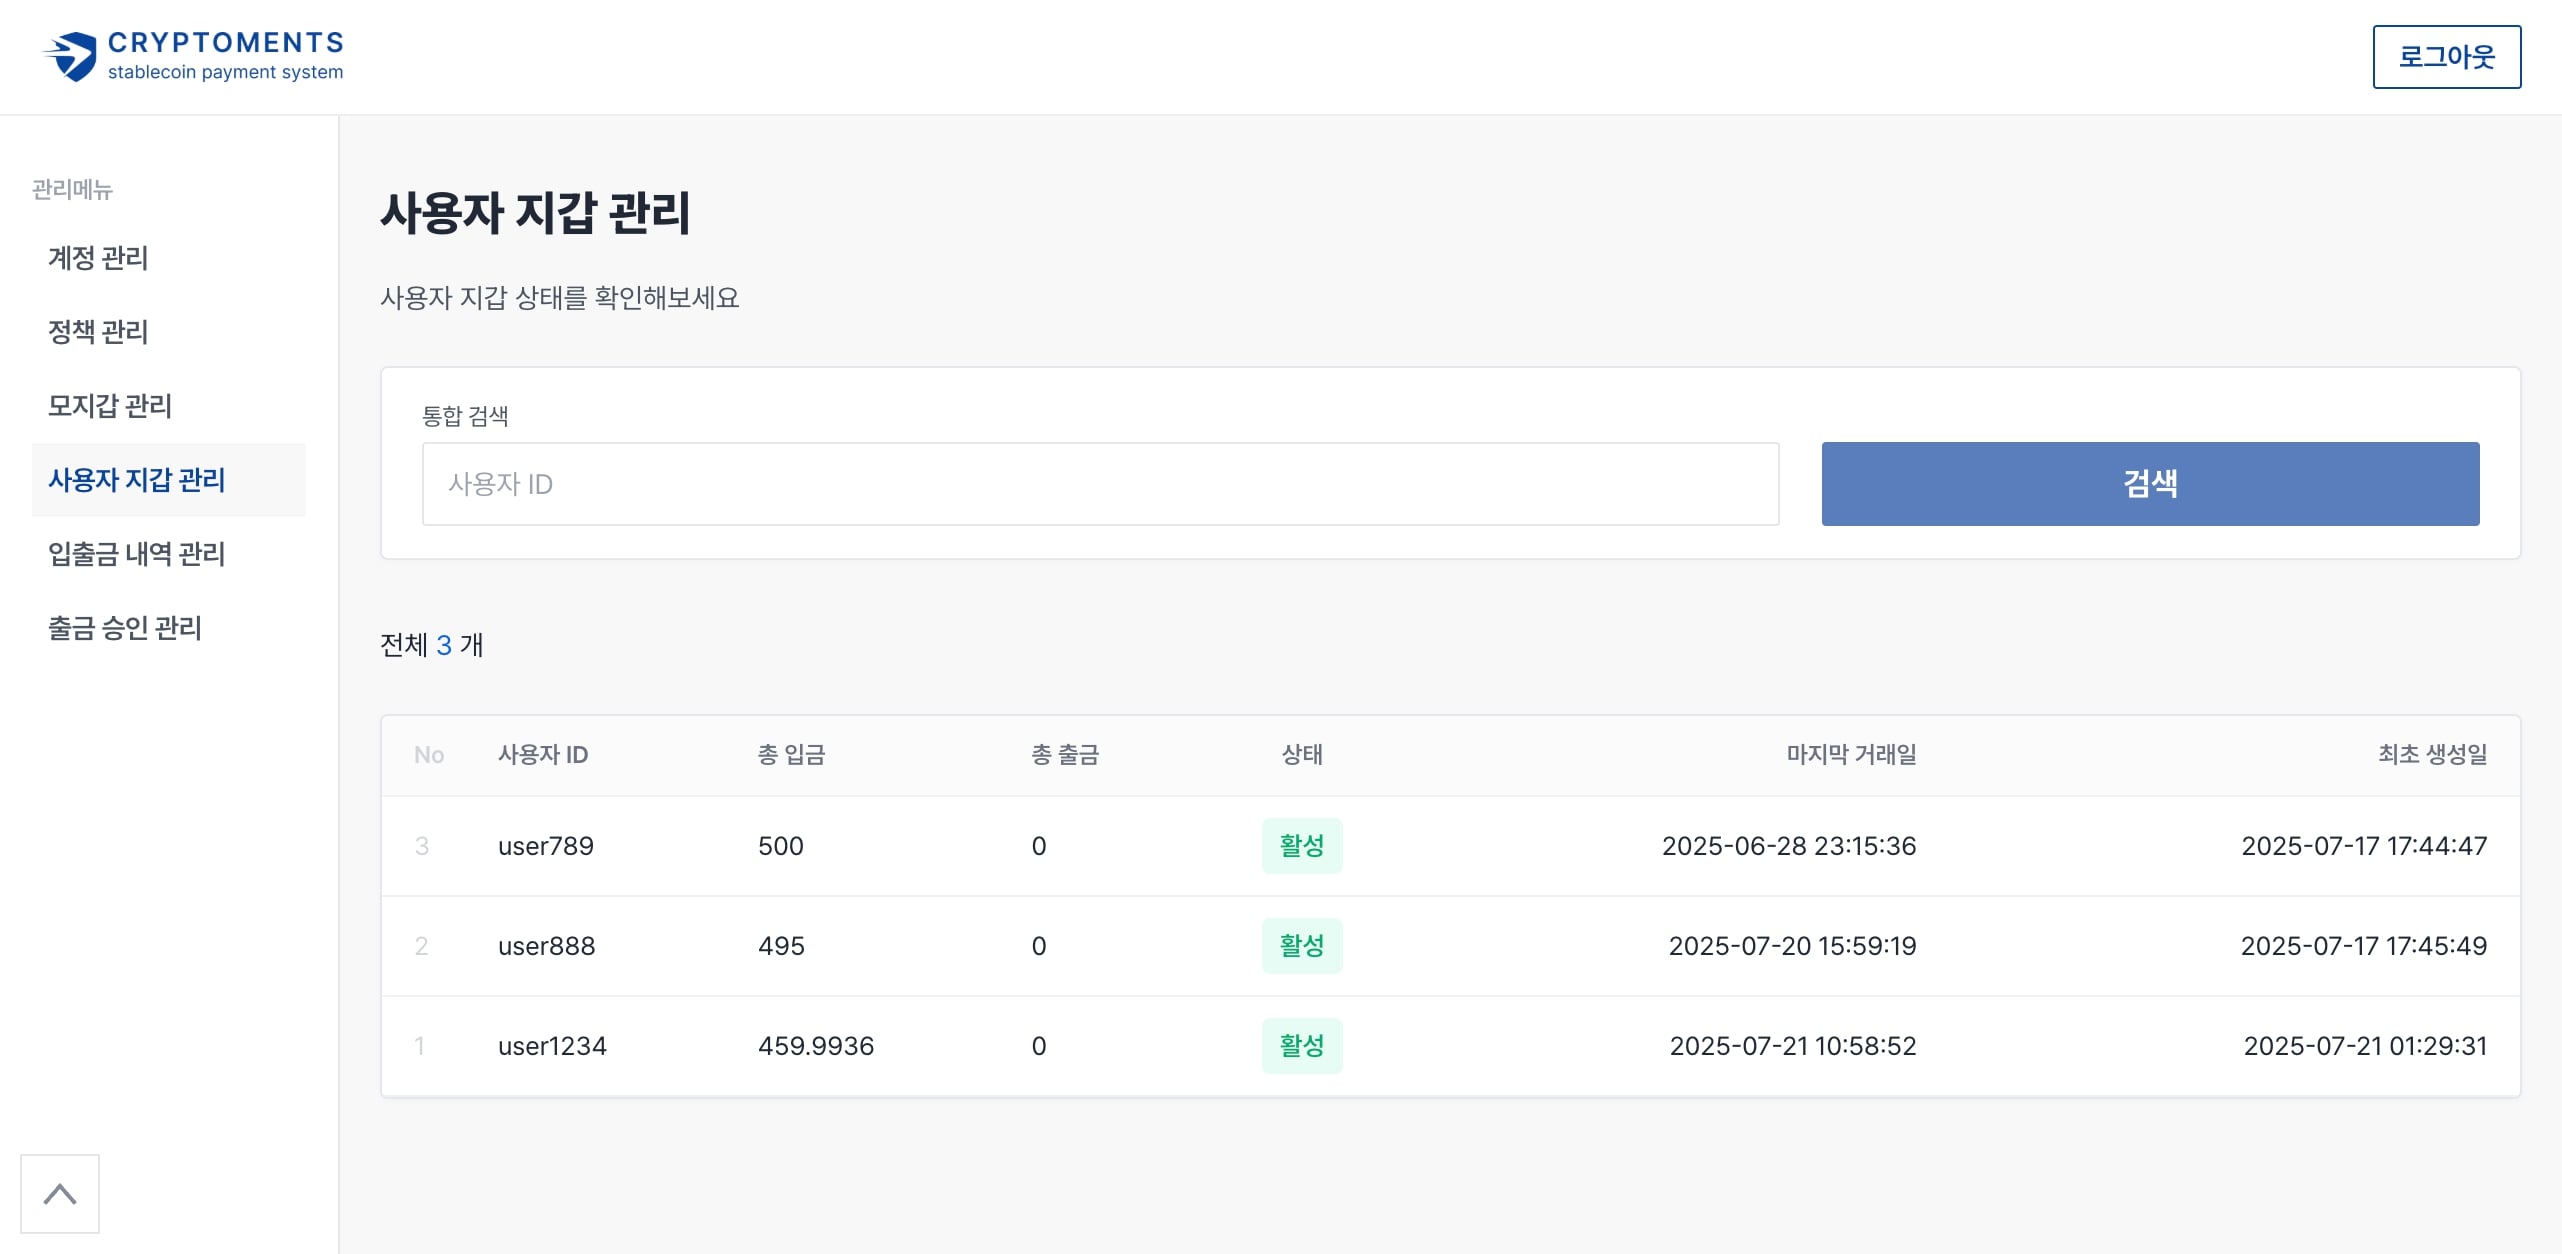The width and height of the screenshot is (2562, 1254).
Task: Click user888 user ID
Action: tap(547, 946)
